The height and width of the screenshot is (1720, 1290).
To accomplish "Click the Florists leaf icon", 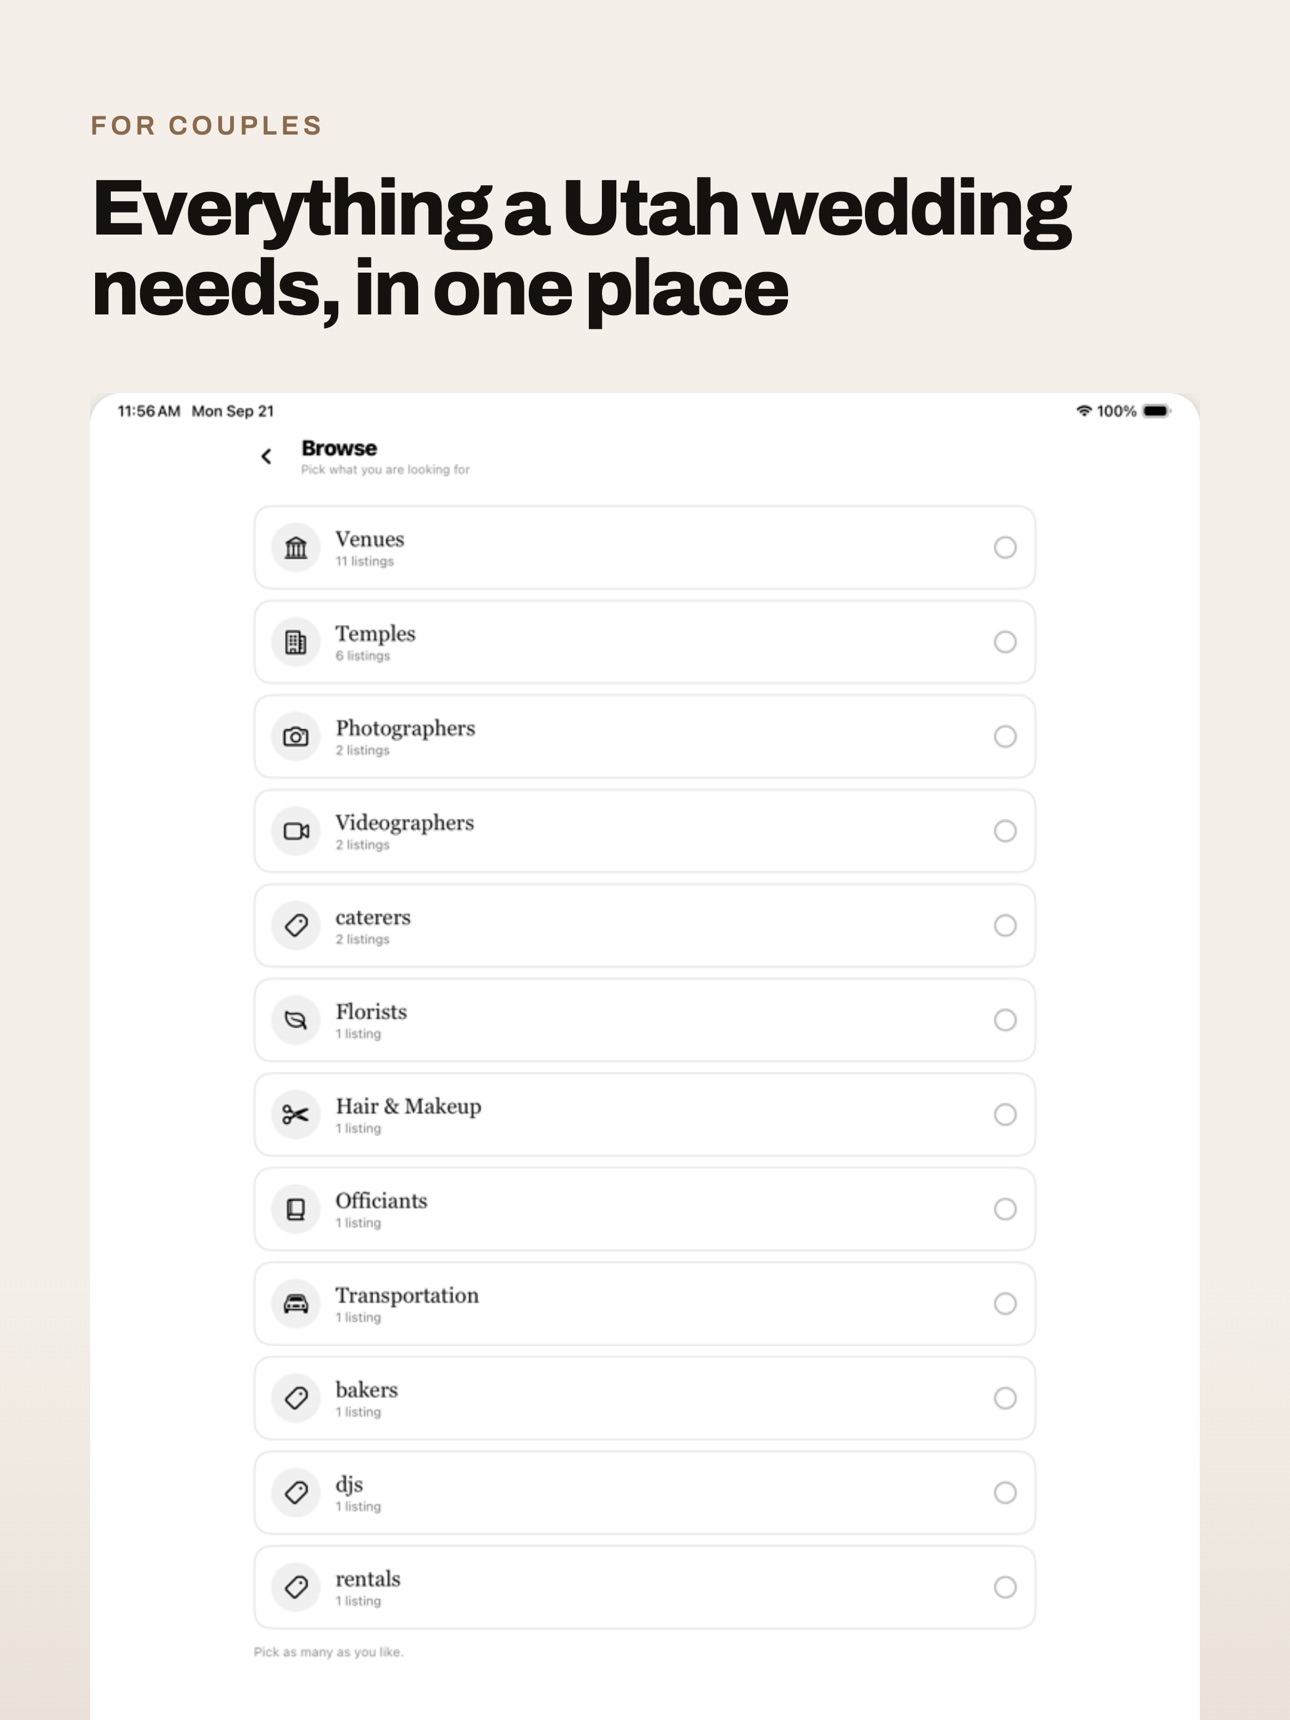I will (x=296, y=1020).
